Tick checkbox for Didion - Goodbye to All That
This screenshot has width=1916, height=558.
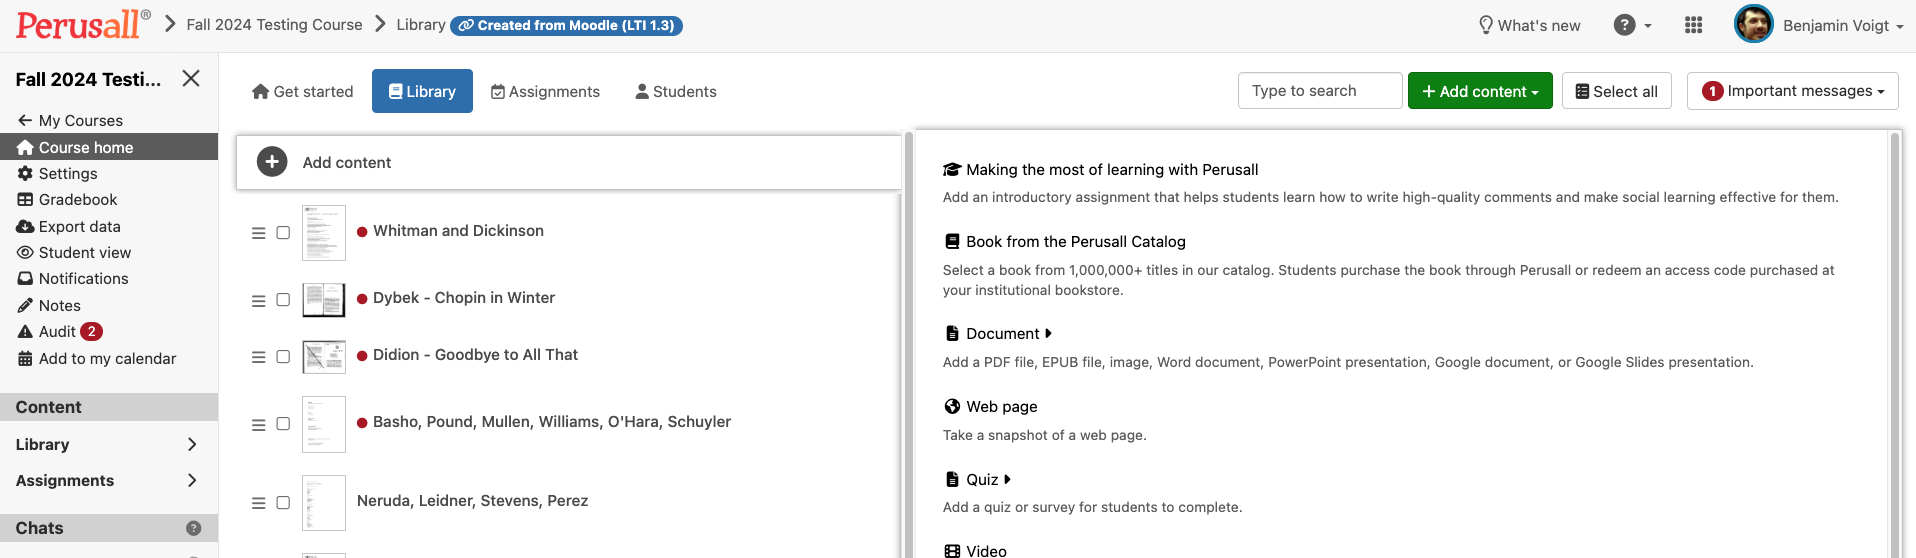point(283,357)
